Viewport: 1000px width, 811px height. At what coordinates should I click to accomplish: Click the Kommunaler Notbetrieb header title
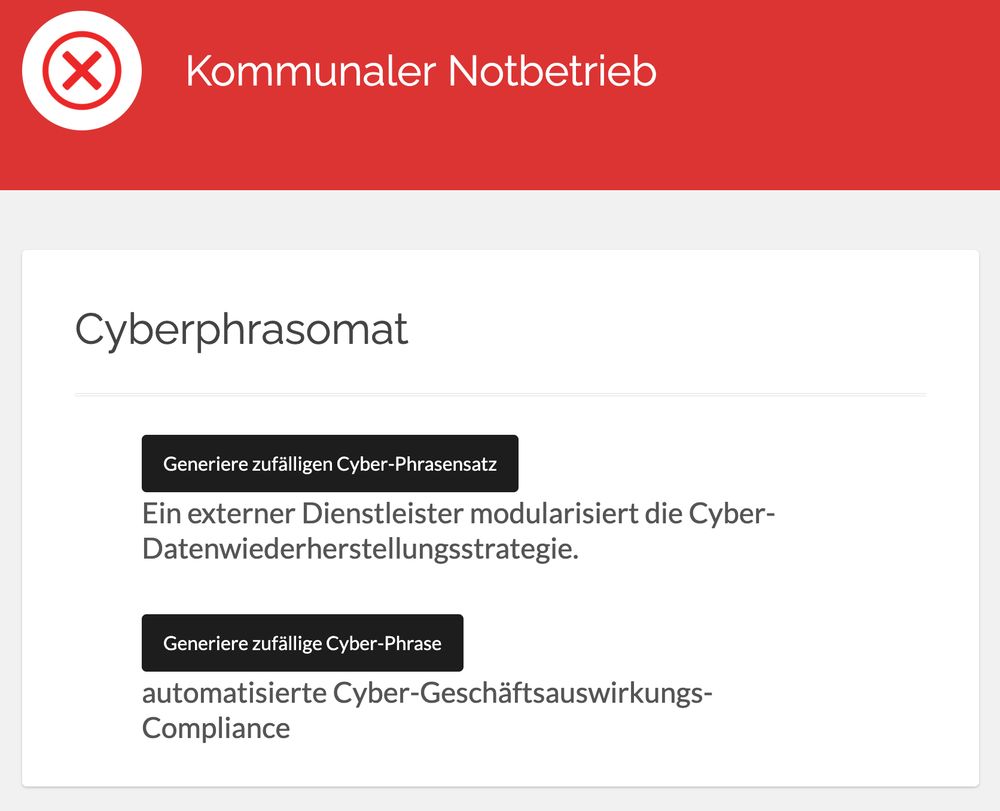click(x=421, y=71)
